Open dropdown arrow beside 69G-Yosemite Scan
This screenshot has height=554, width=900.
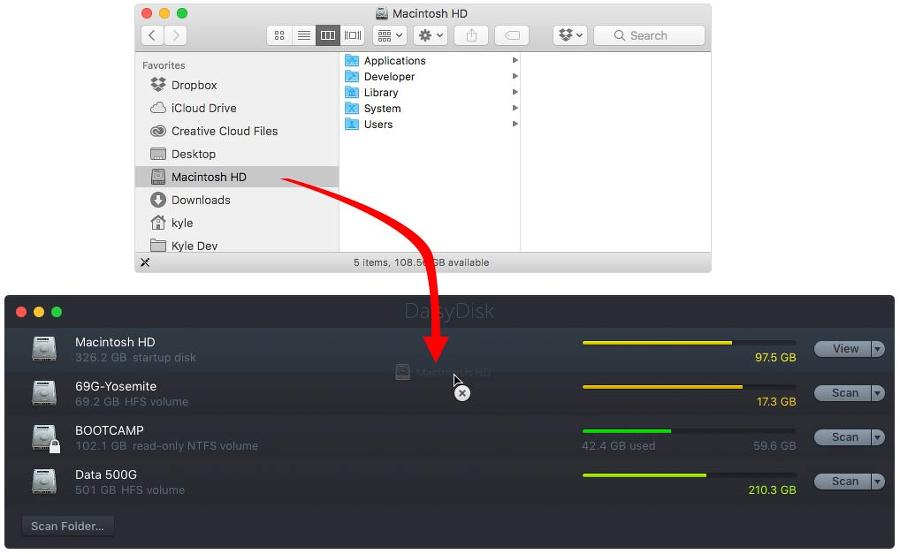[x=878, y=393]
